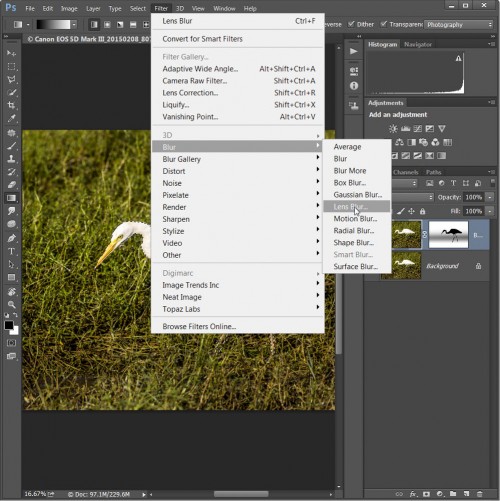Select the Brush tool
Viewport: 500px width, 501px height.
[x=11, y=146]
